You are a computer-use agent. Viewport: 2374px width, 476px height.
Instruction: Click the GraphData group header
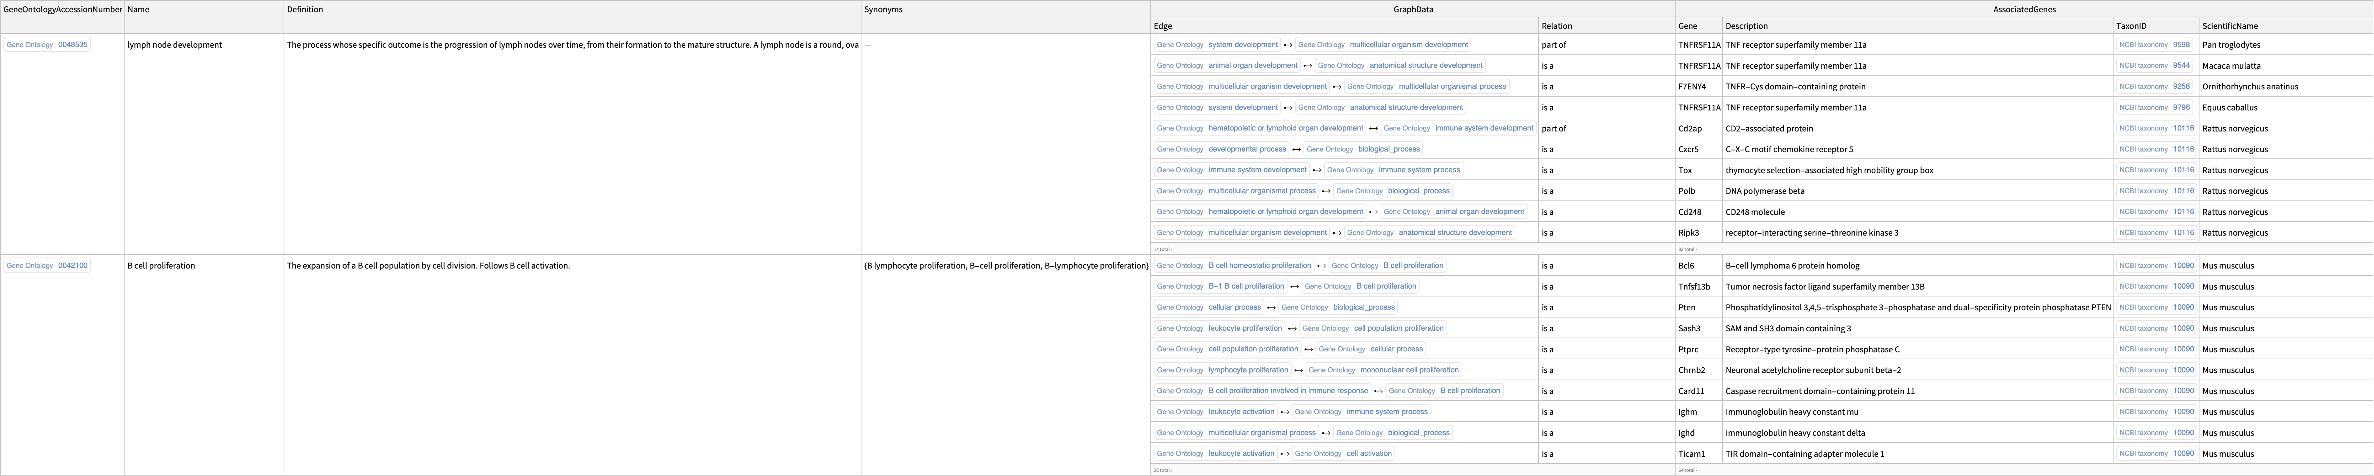tap(1413, 9)
